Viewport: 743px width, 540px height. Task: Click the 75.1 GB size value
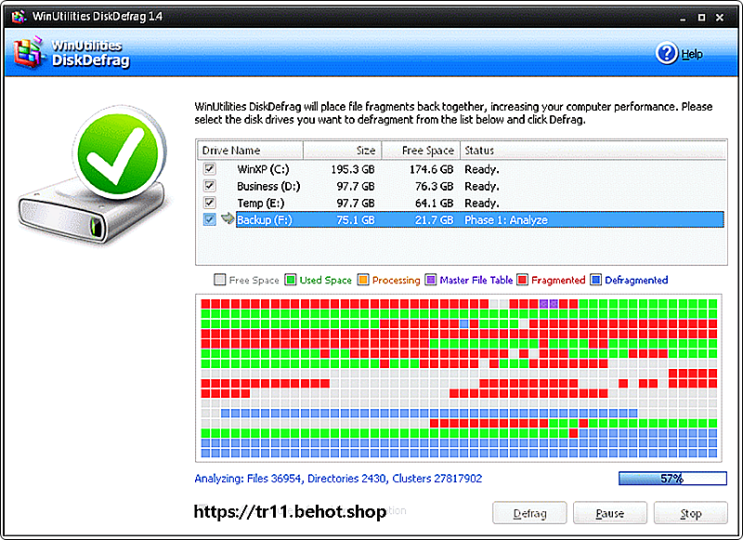355,220
